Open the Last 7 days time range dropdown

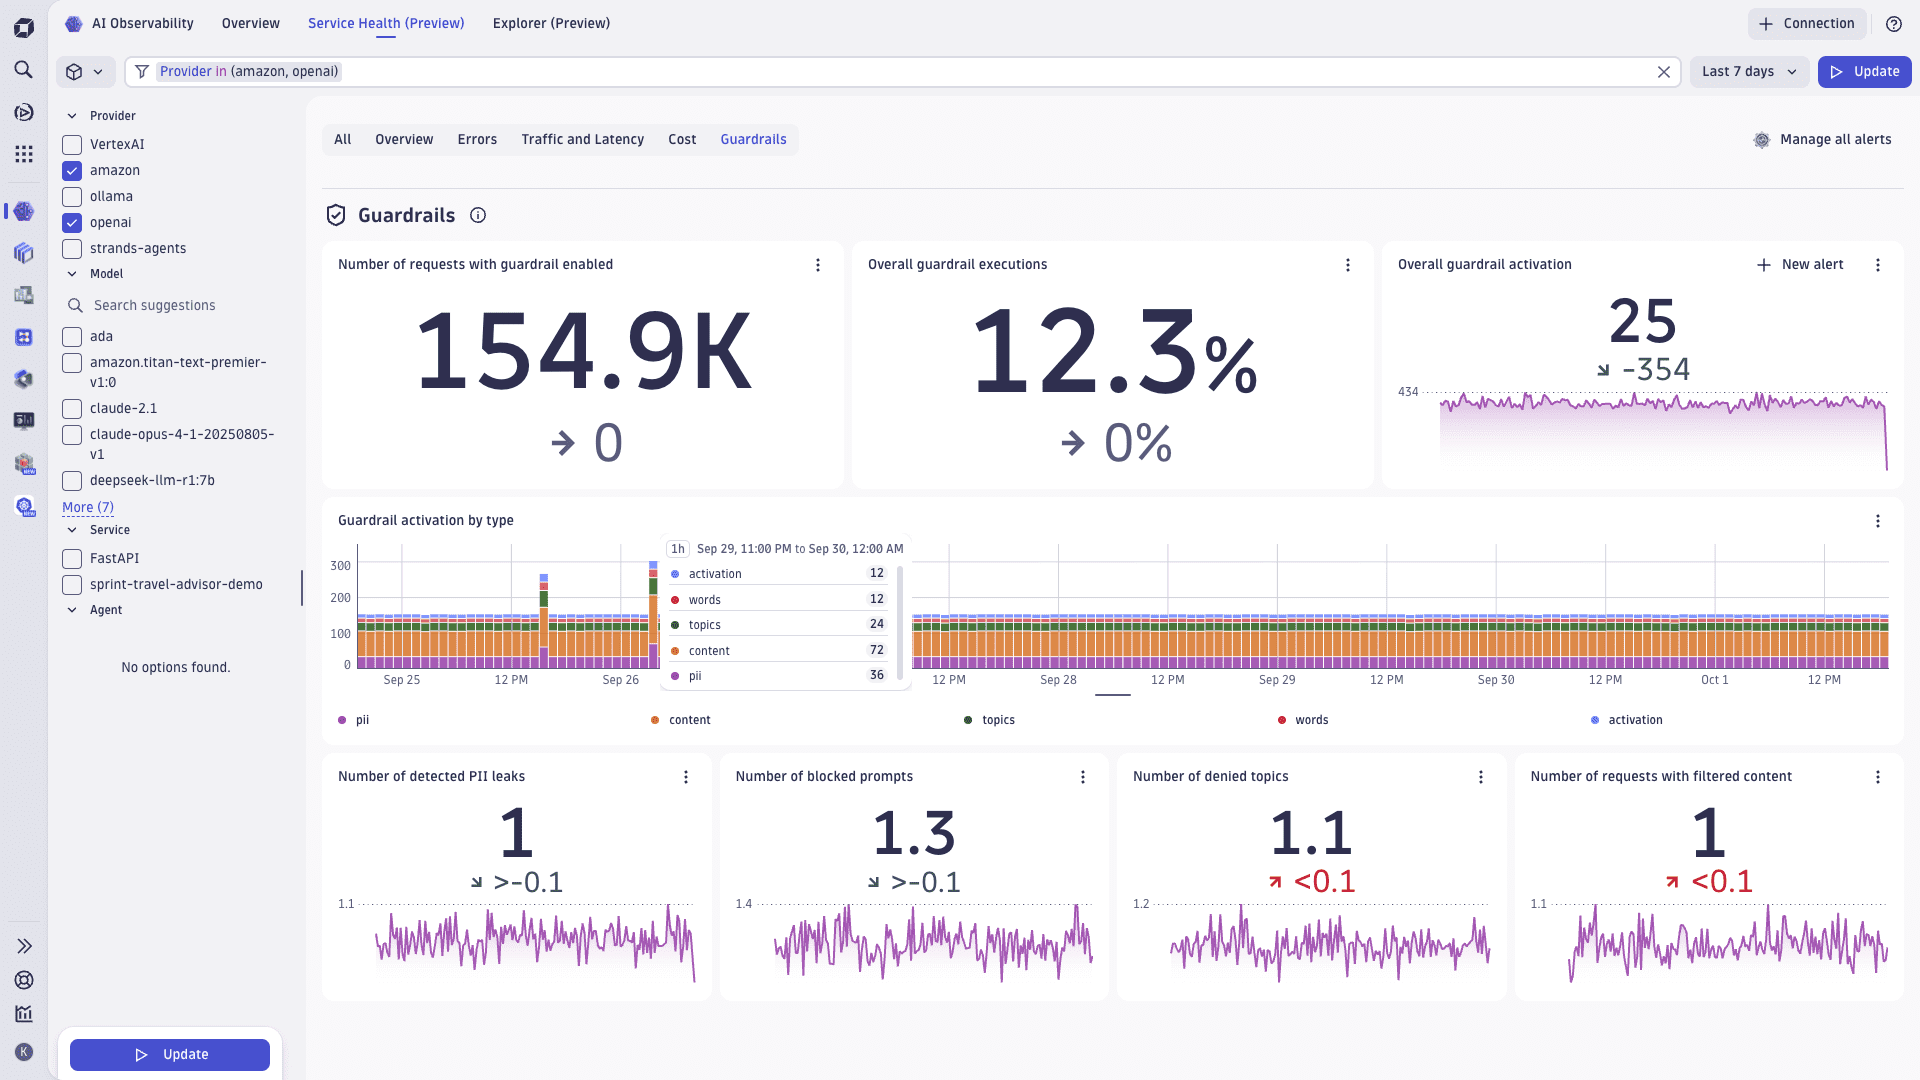(x=1748, y=71)
